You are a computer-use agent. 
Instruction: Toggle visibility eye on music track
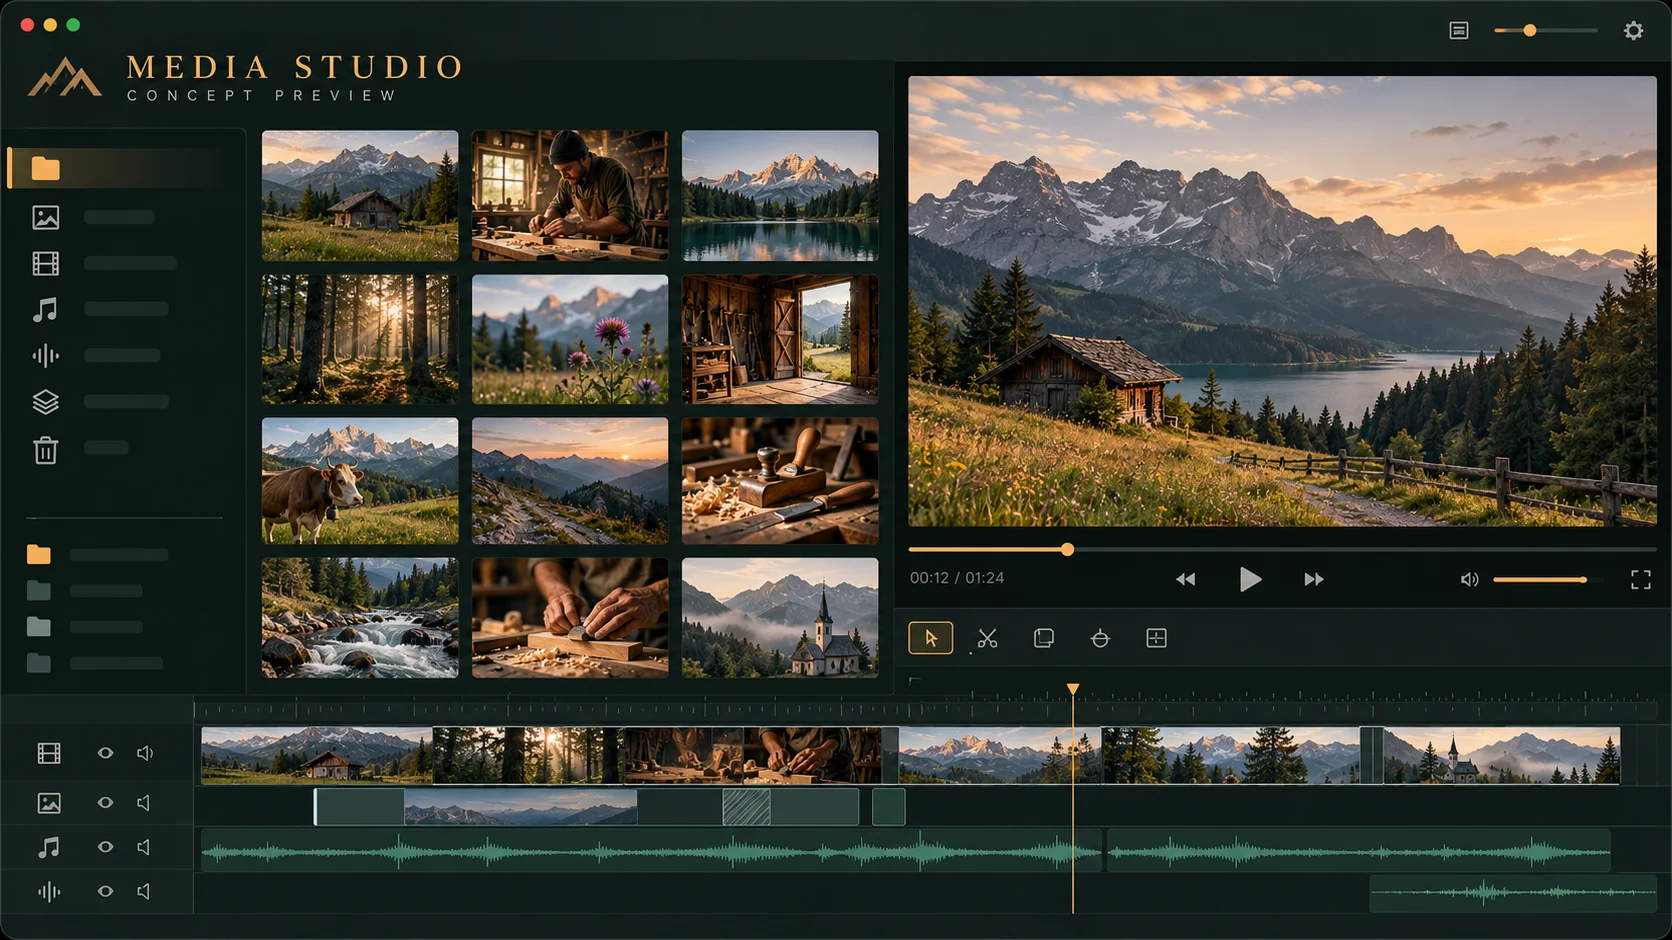105,847
